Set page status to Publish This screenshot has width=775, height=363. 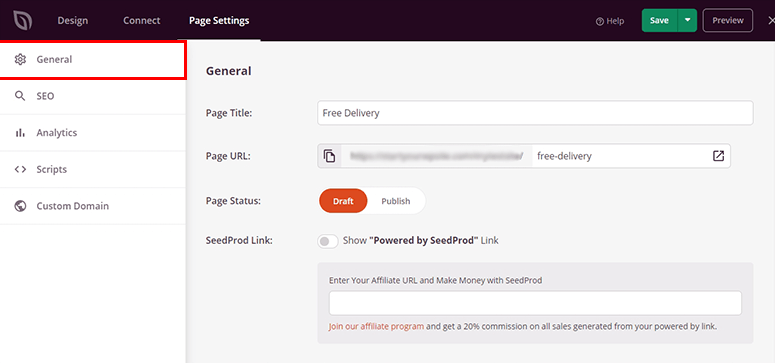396,201
